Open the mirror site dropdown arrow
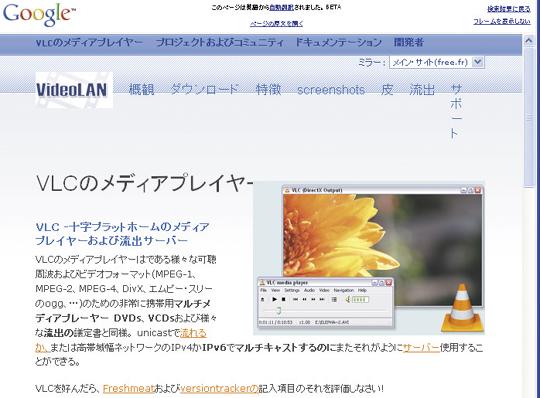The image size is (540, 398). tap(477, 62)
